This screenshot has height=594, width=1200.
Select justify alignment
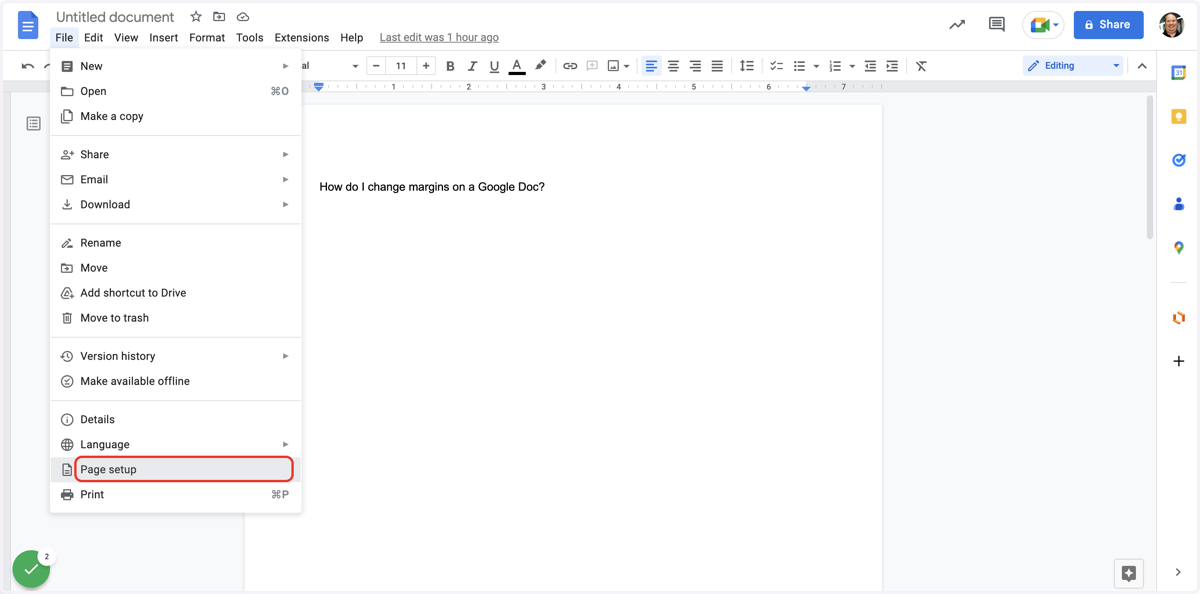717,66
